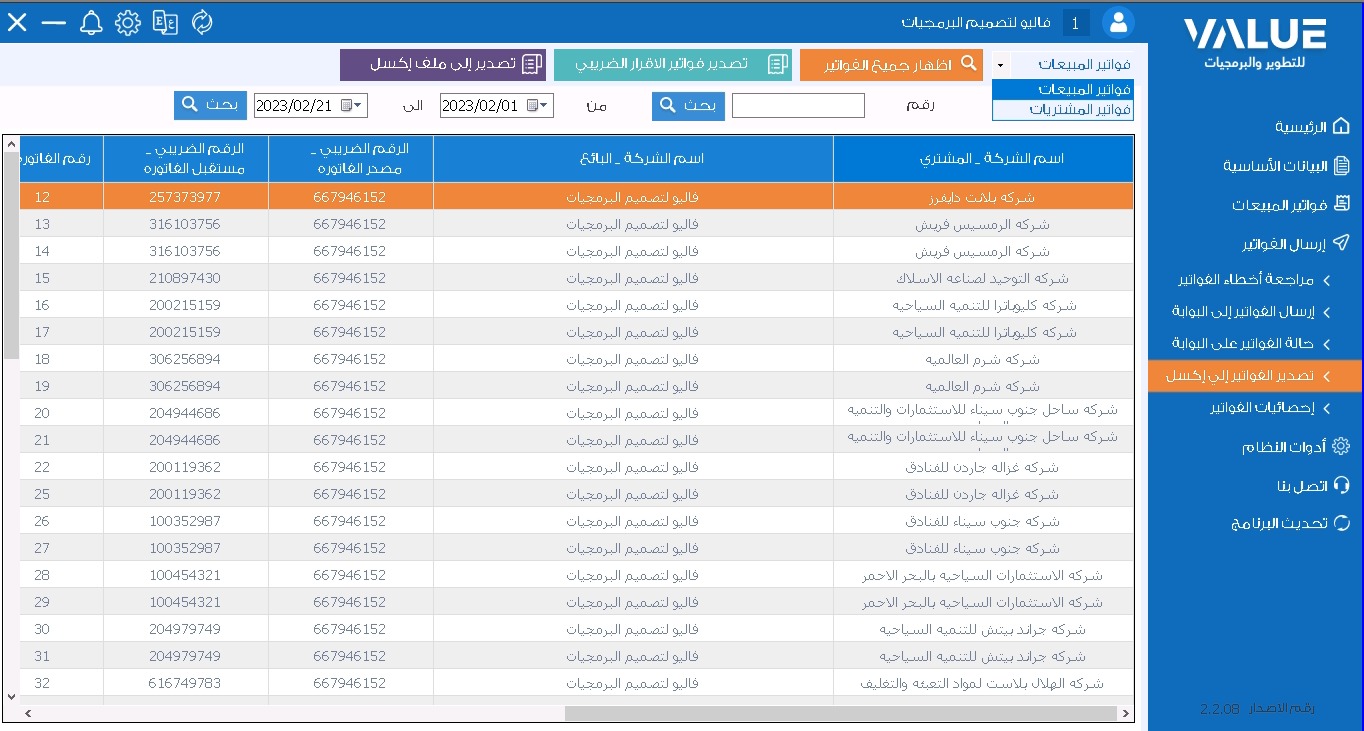Screen dimensions: 1364x731
Task: Click تصدير إلى ملف إكسل button
Action: point(444,64)
